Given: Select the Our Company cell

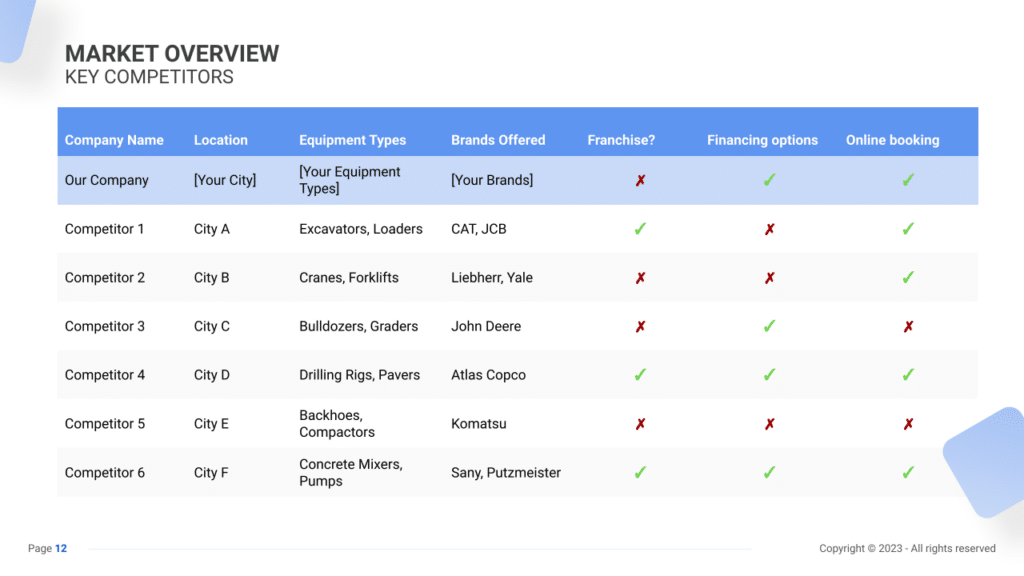Looking at the screenshot, I should 106,180.
